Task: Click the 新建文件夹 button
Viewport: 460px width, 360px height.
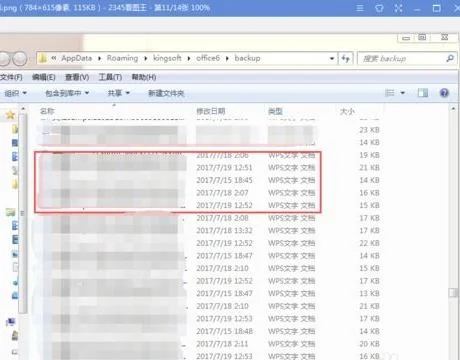Action: (x=166, y=93)
